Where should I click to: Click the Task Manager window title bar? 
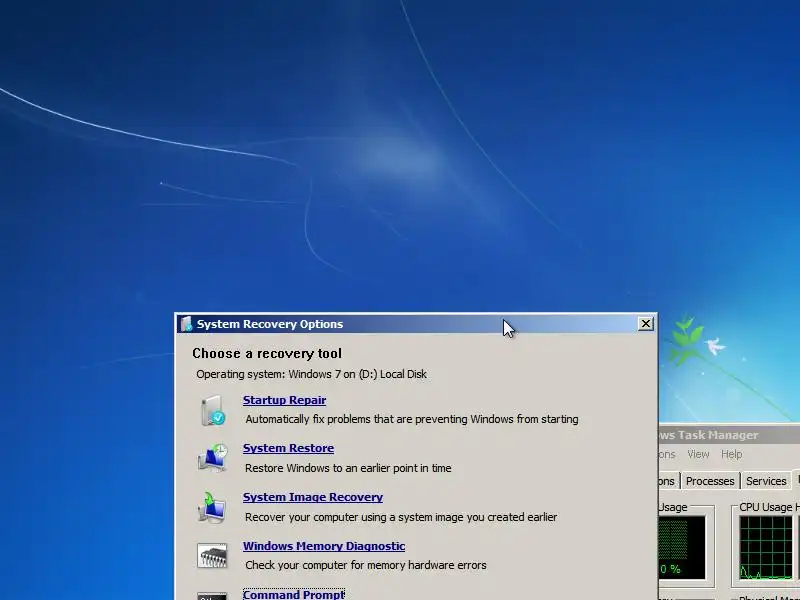pos(730,435)
